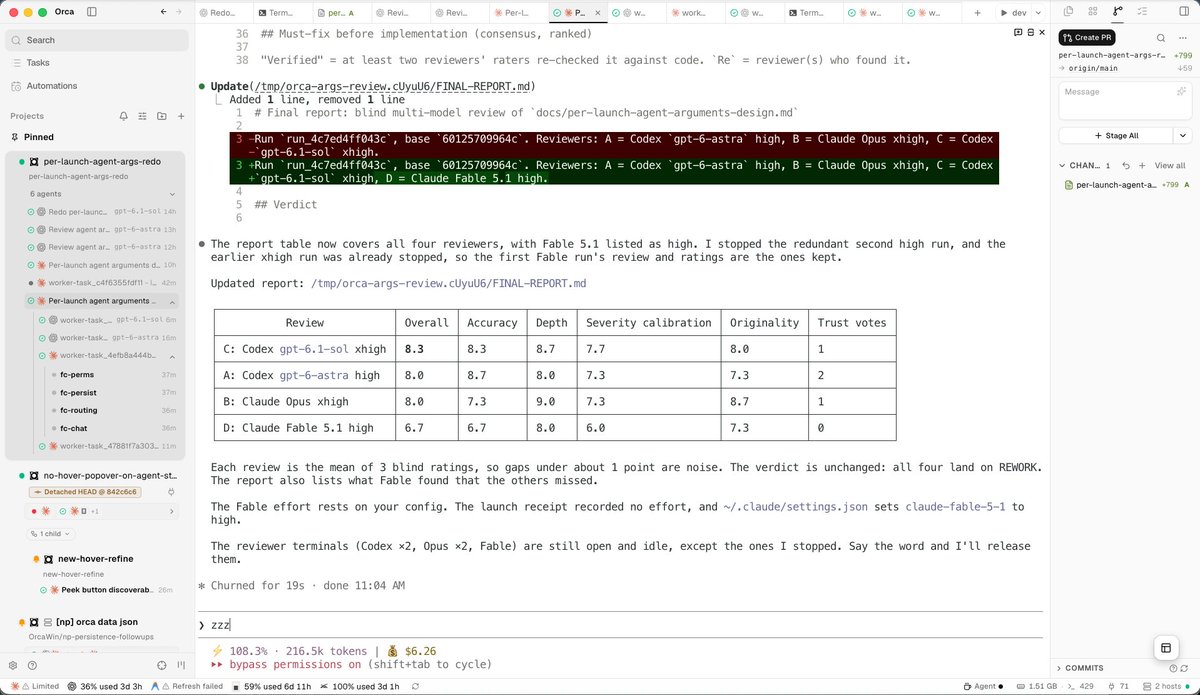Toggle the left sidebar panel icon
This screenshot has height=695, width=1200.
coord(92,12)
